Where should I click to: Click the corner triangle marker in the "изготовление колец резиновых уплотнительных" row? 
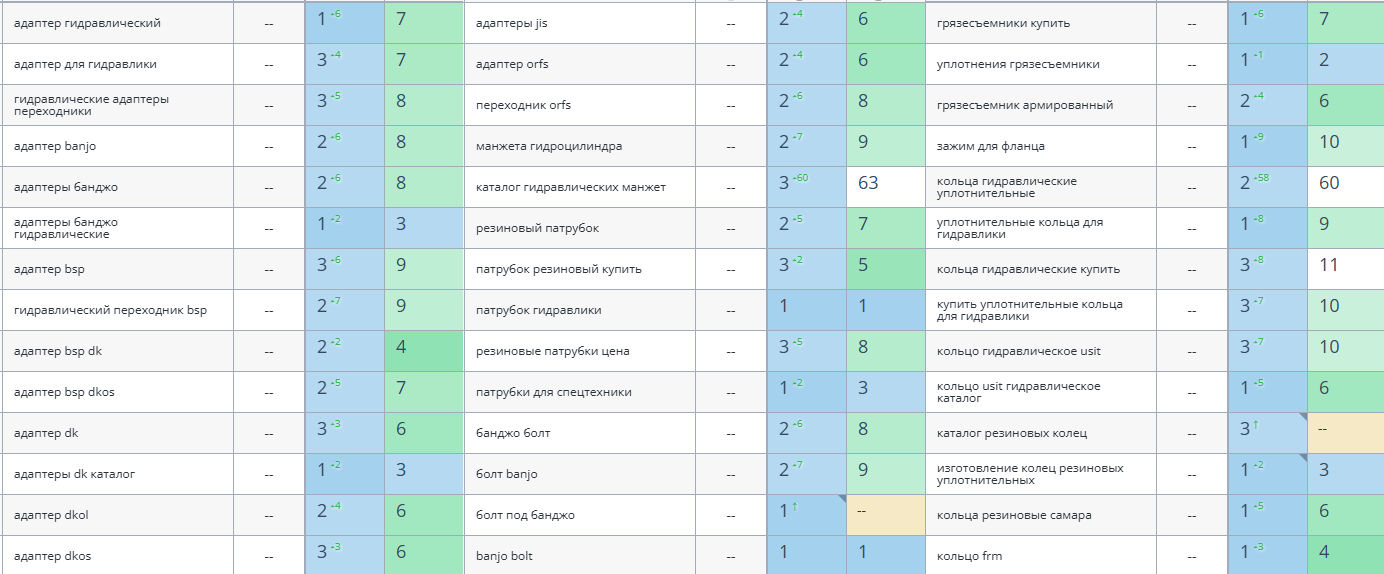pos(1302,458)
